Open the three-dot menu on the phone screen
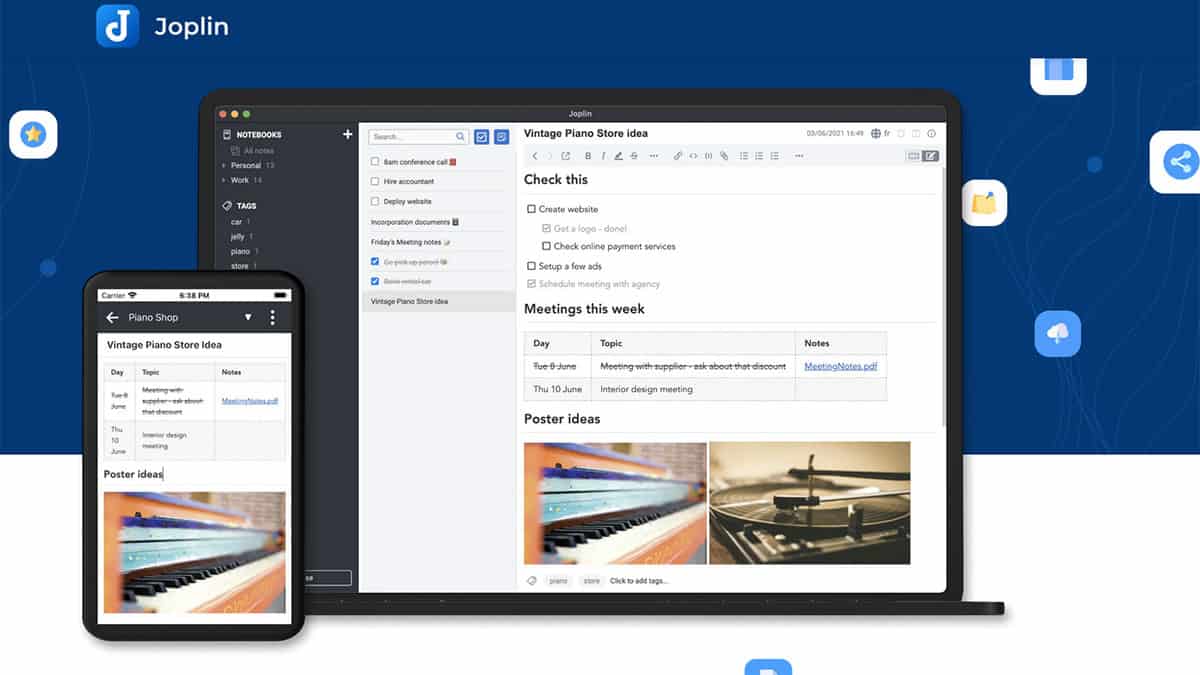 272,317
